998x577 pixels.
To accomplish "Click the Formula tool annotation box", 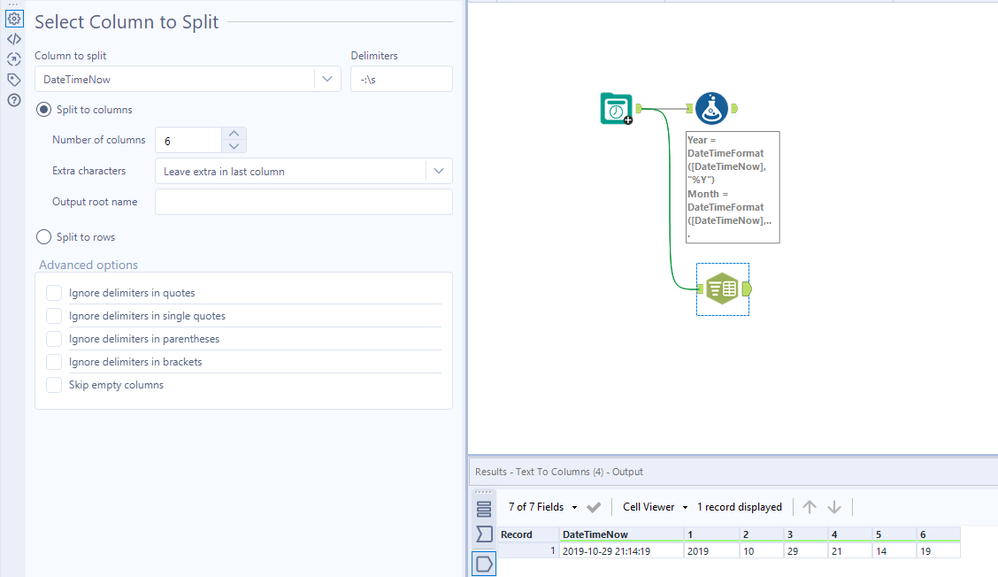I will (x=733, y=187).
